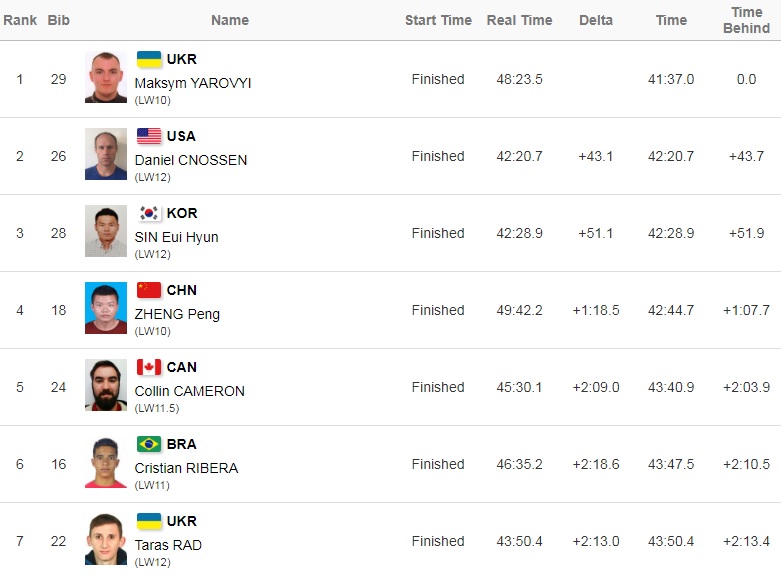Click the Brazil flag icon
The width and height of the screenshot is (781, 578).
[x=149, y=444]
